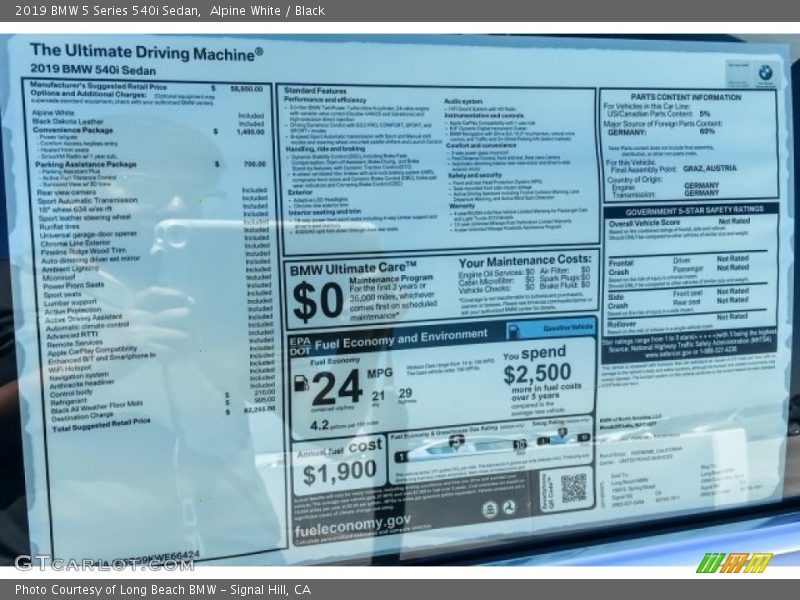The height and width of the screenshot is (600, 800).
Task: Click the large '$0' maintenance figure
Action: [318, 302]
